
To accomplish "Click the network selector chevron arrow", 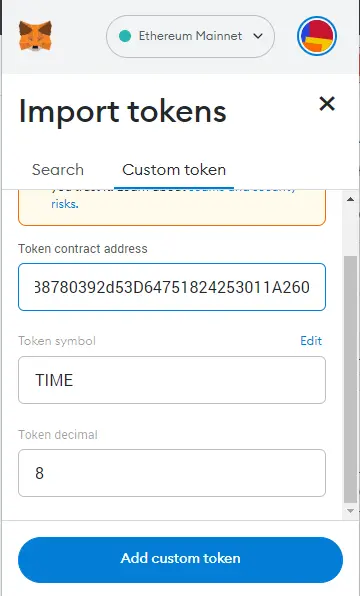I will click(x=258, y=36).
